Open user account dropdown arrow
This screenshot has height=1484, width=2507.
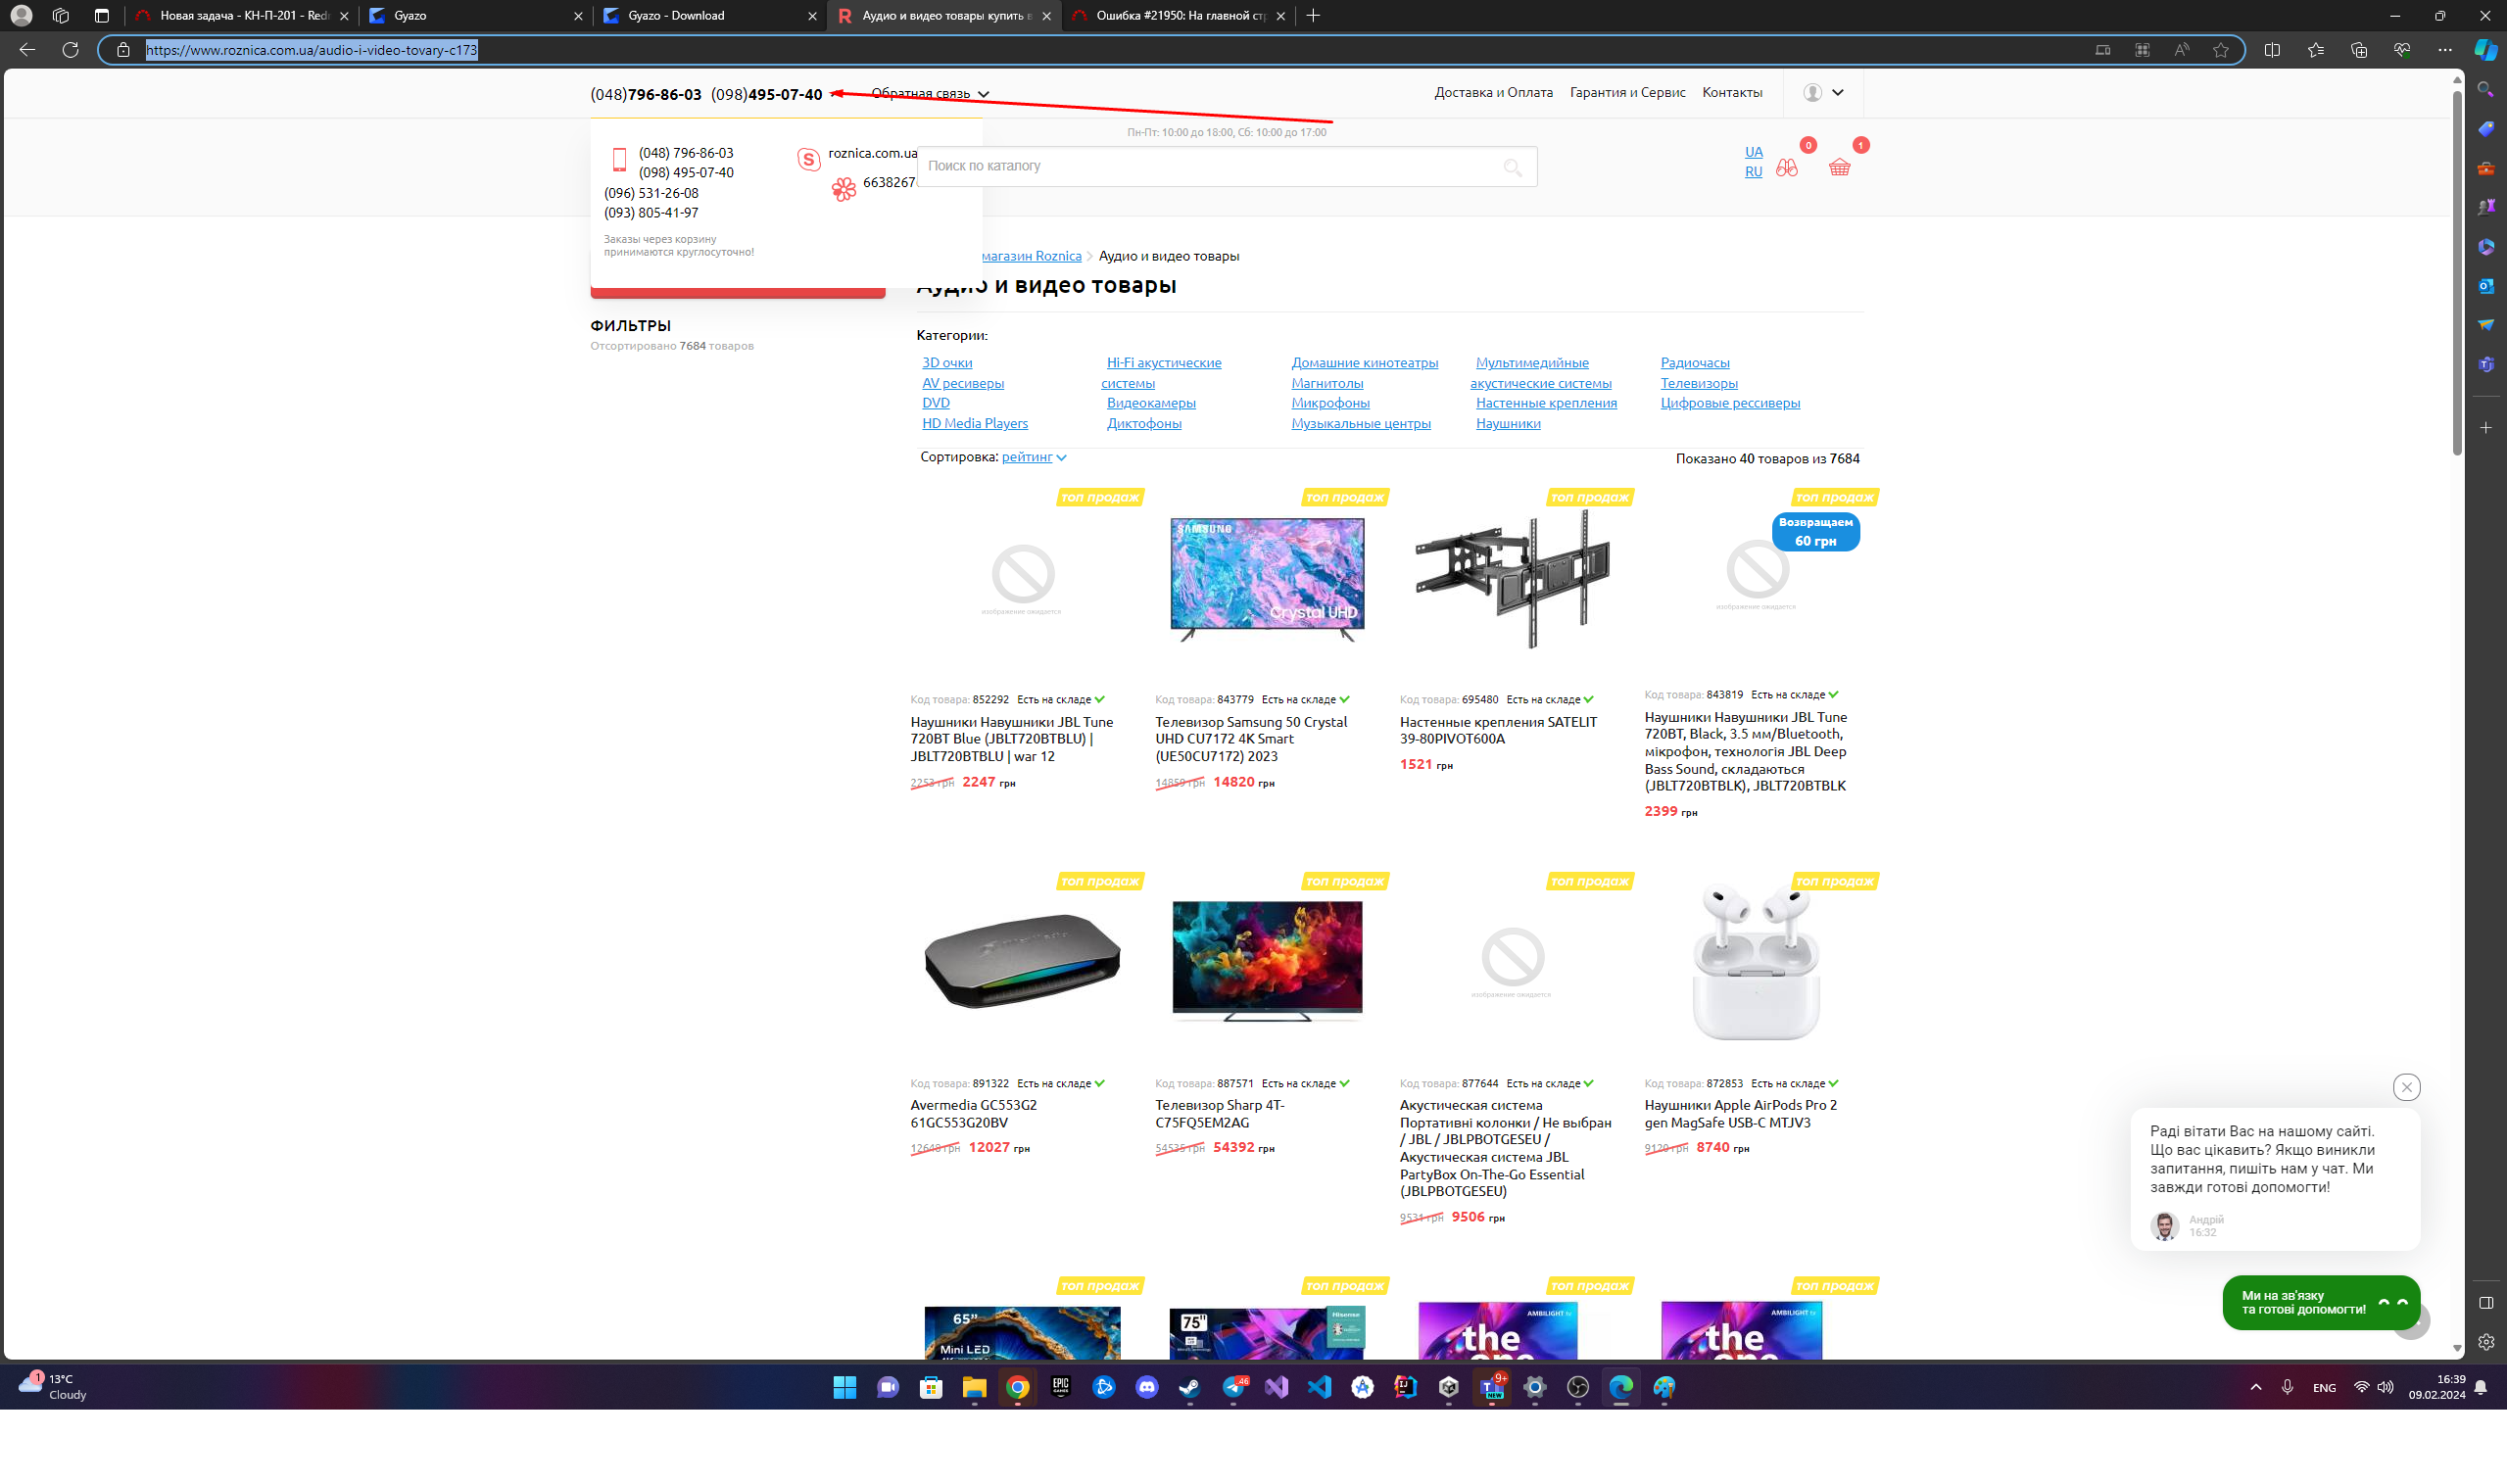(x=1837, y=92)
